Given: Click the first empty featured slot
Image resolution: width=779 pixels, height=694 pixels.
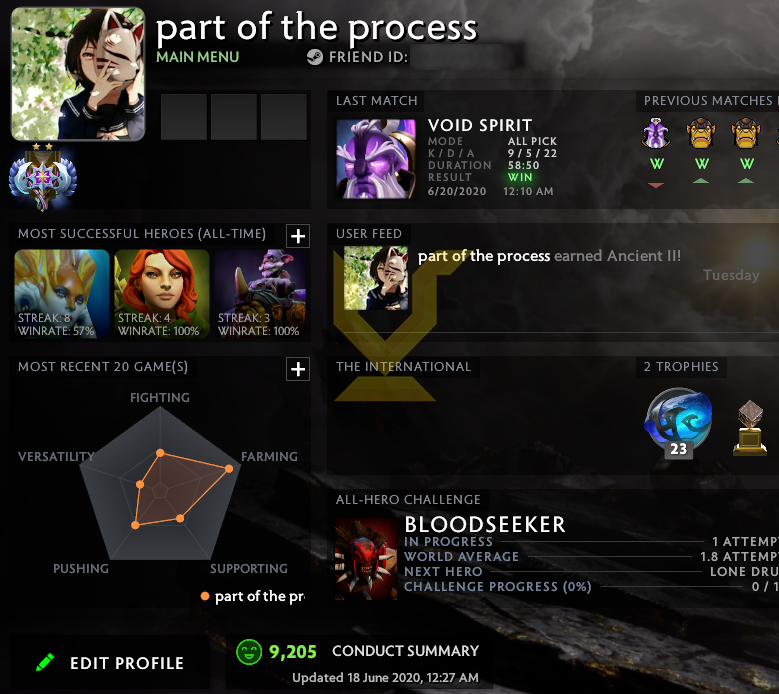Looking at the screenshot, I should pyautogui.click(x=184, y=117).
